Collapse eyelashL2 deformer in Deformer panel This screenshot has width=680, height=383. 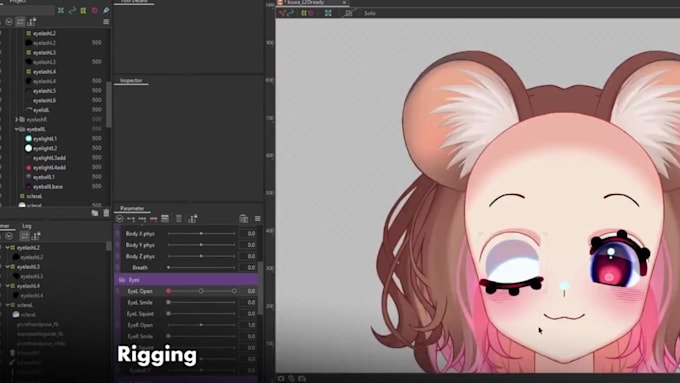[x=7, y=248]
